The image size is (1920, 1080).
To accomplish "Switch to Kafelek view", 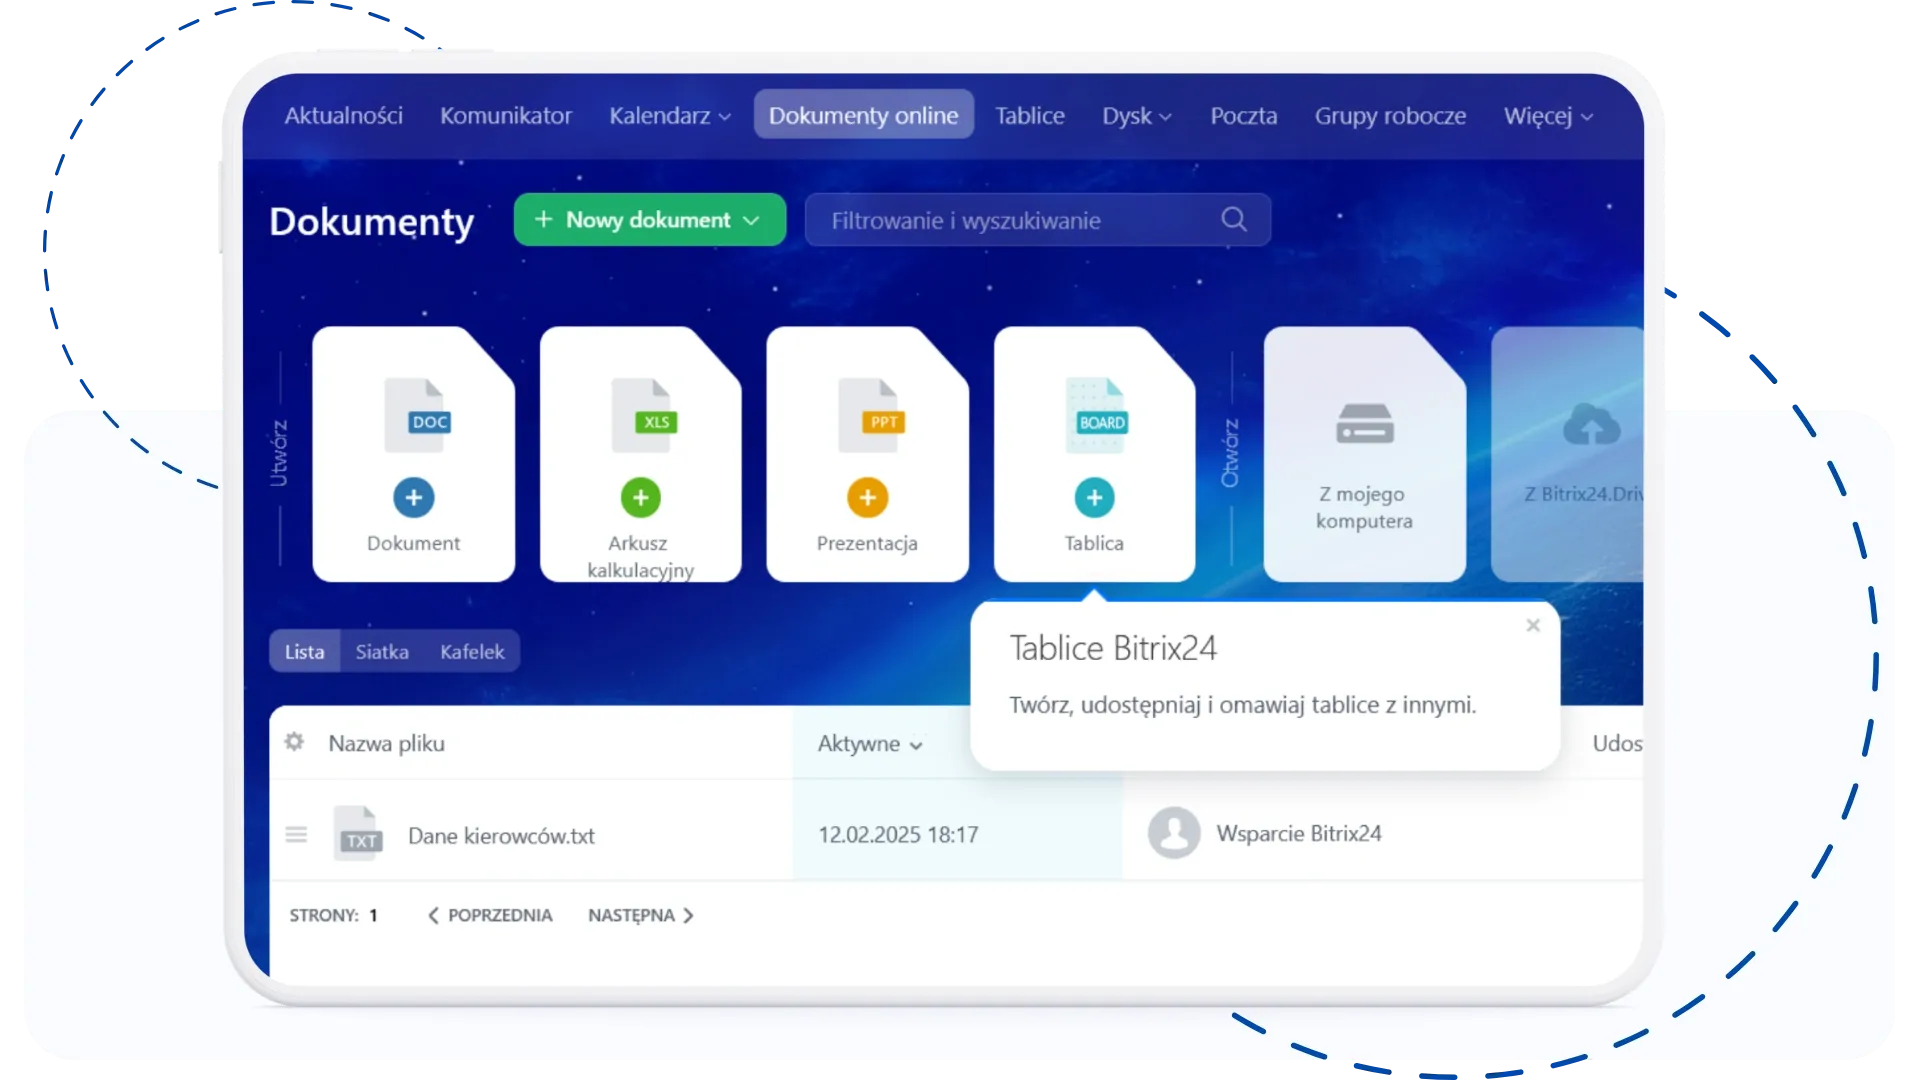I will 472,651.
